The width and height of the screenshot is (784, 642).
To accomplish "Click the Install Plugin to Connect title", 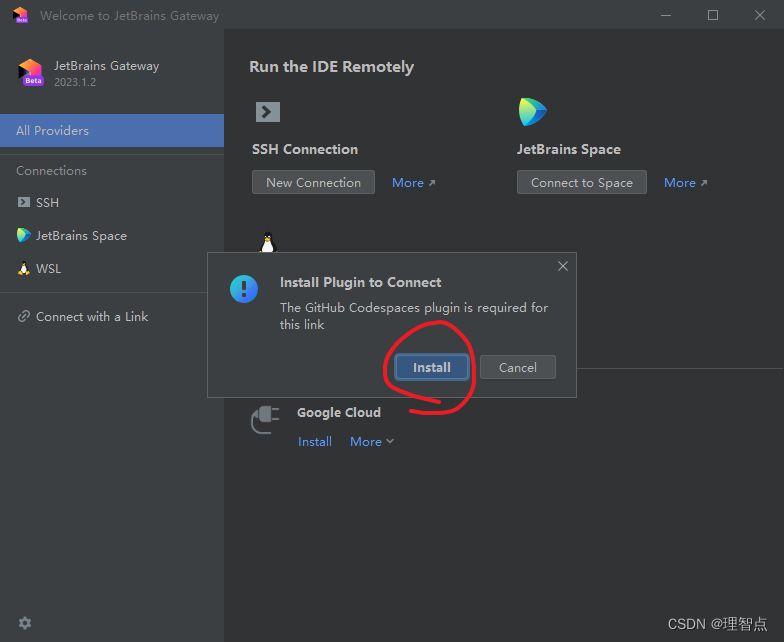I will click(x=360, y=282).
